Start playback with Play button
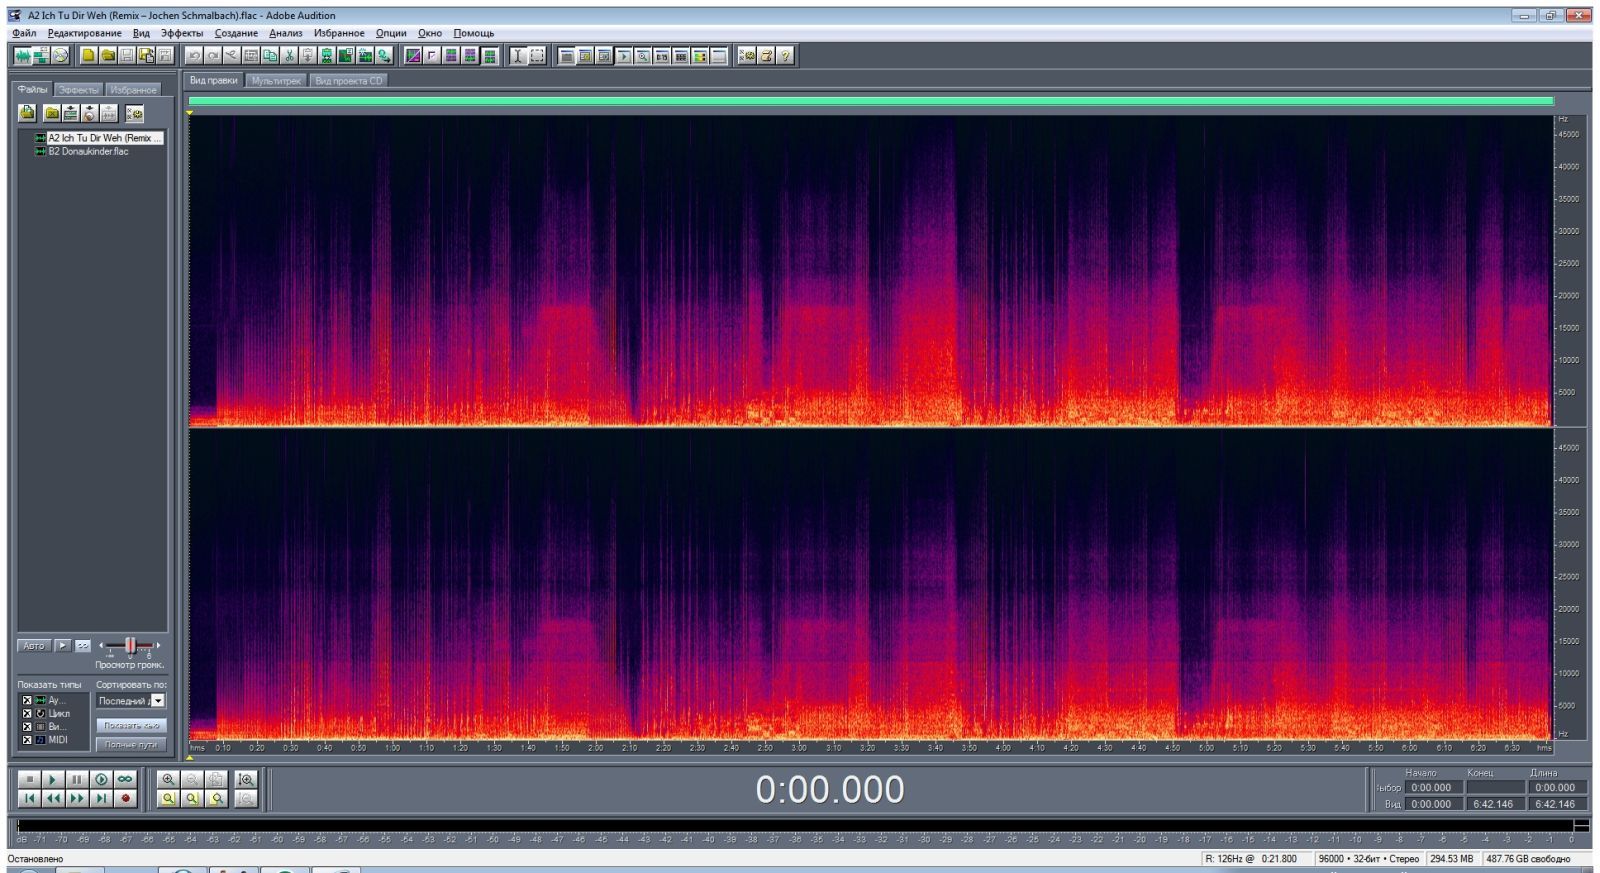The image size is (1600, 873). pyautogui.click(x=52, y=779)
